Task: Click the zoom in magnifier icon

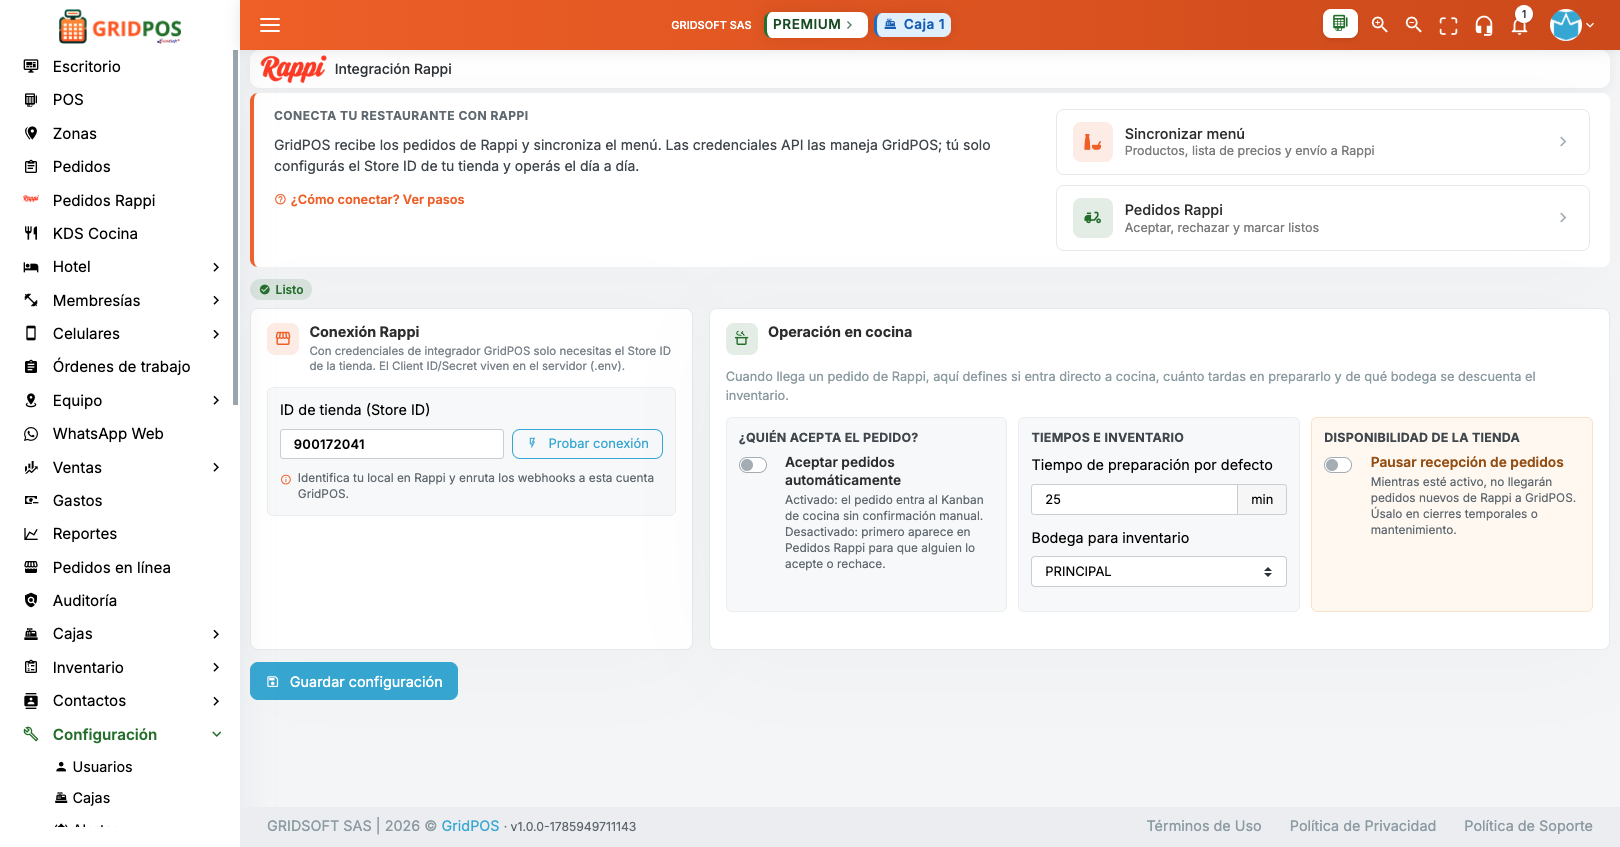Action: point(1379,25)
